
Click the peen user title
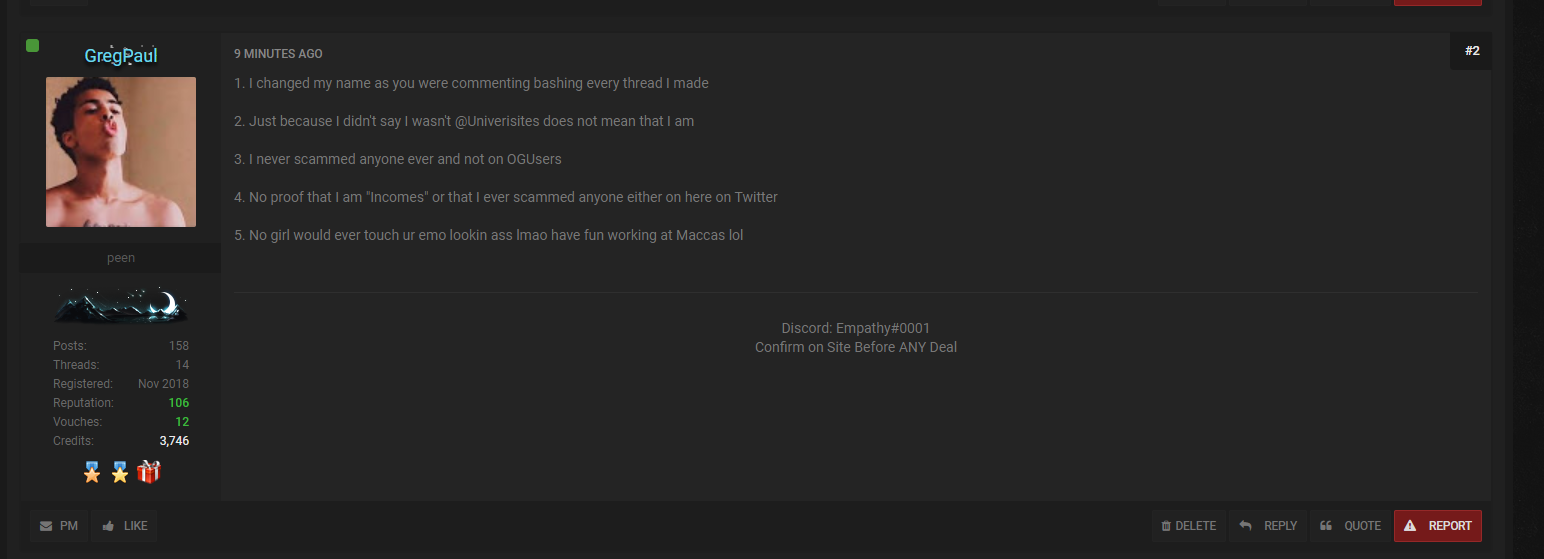[x=121, y=258]
